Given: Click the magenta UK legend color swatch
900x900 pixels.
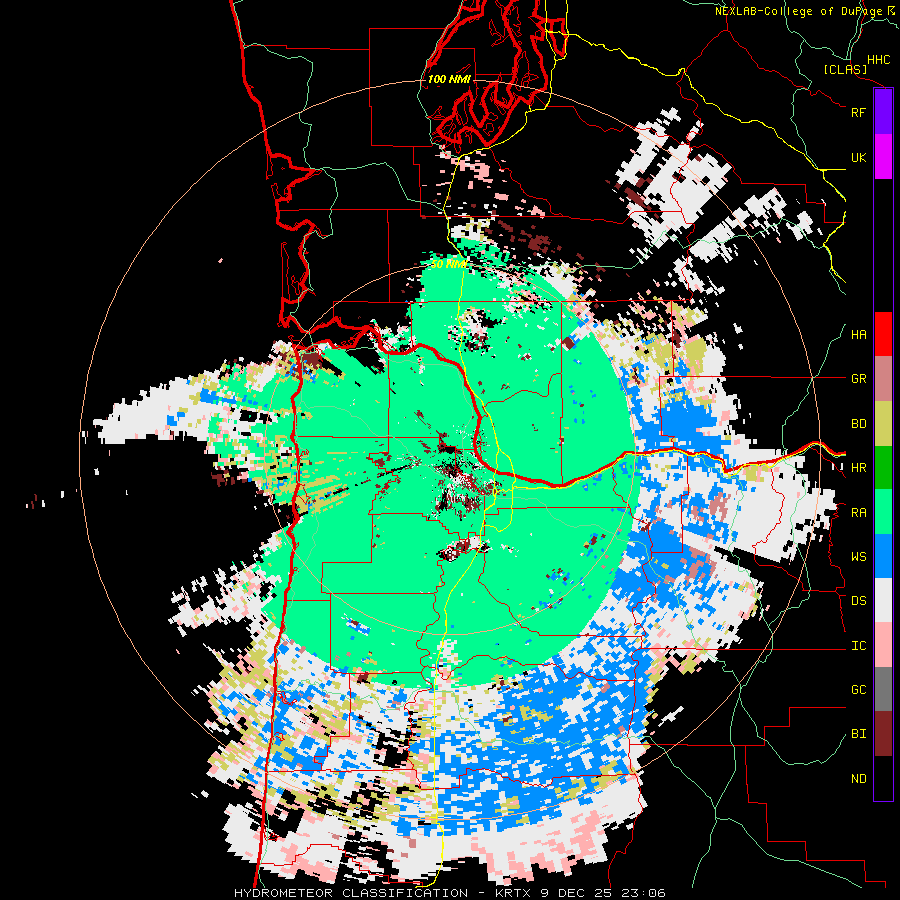Looking at the screenshot, I should click(x=883, y=157).
